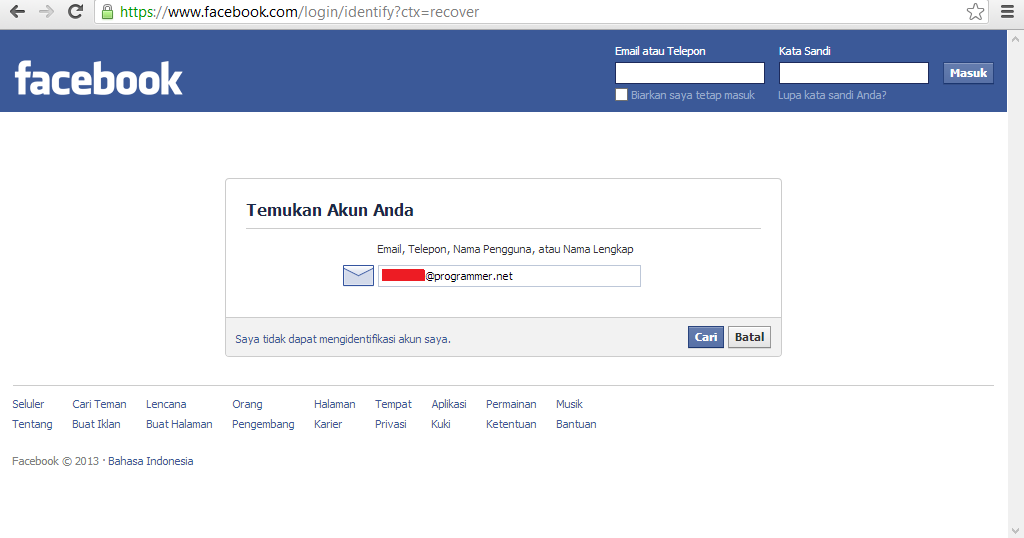This screenshot has height=538, width=1024.
Task: Click the Batal cancel button
Action: 749,337
